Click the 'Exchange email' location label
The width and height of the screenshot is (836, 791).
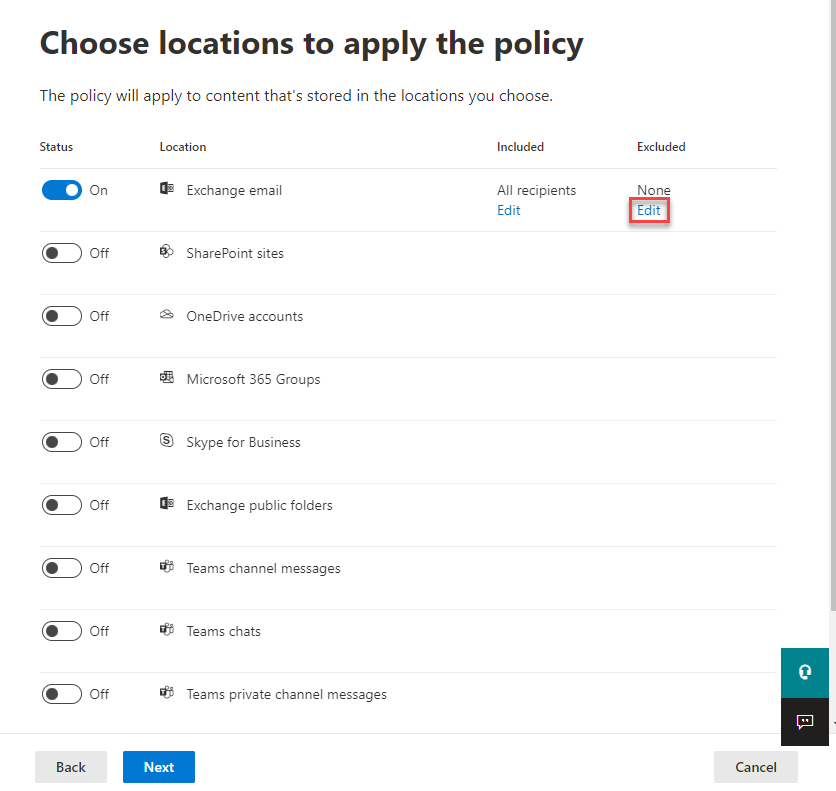point(234,190)
